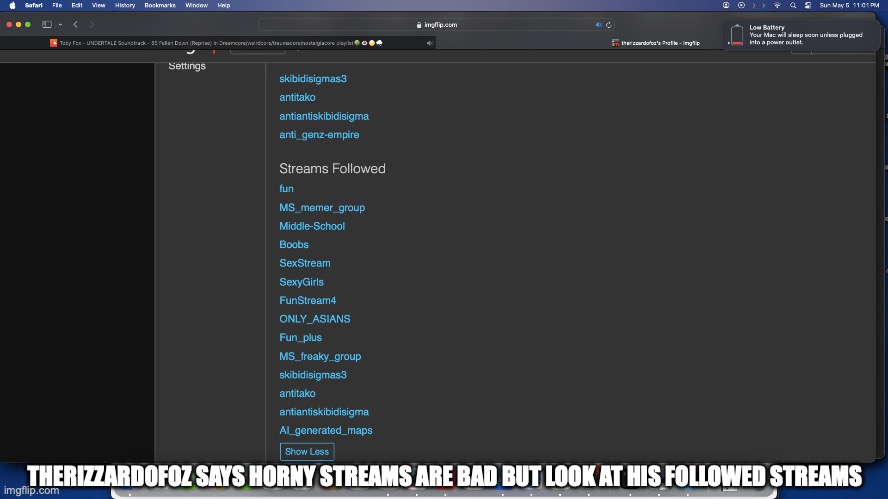888x499 pixels.
Task: Click the Safari sidebar toggle icon
Action: (x=46, y=24)
